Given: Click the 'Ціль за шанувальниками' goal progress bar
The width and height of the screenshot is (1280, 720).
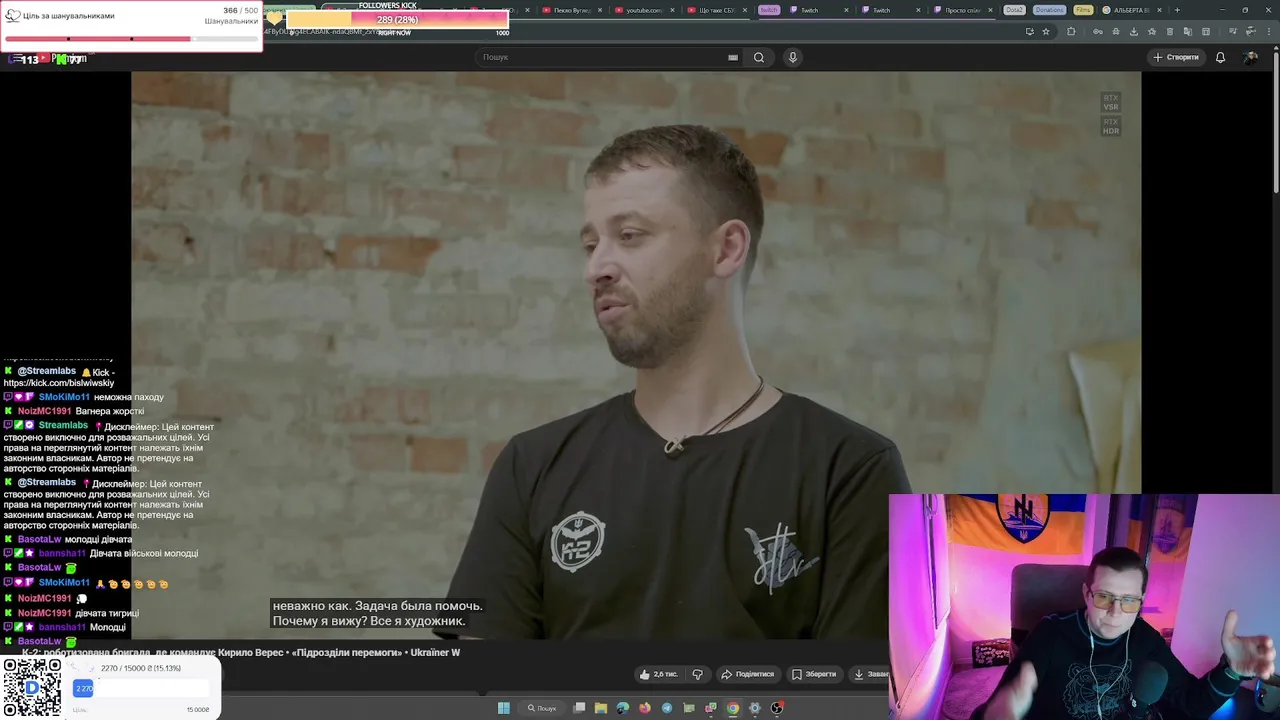Looking at the screenshot, I should pyautogui.click(x=131, y=39).
